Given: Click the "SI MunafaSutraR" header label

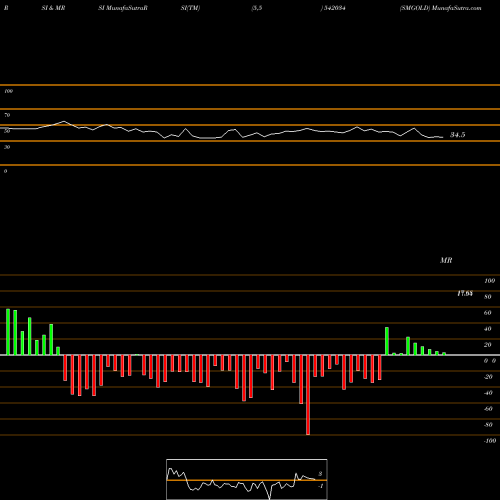Looking at the screenshot, I should (123, 8).
